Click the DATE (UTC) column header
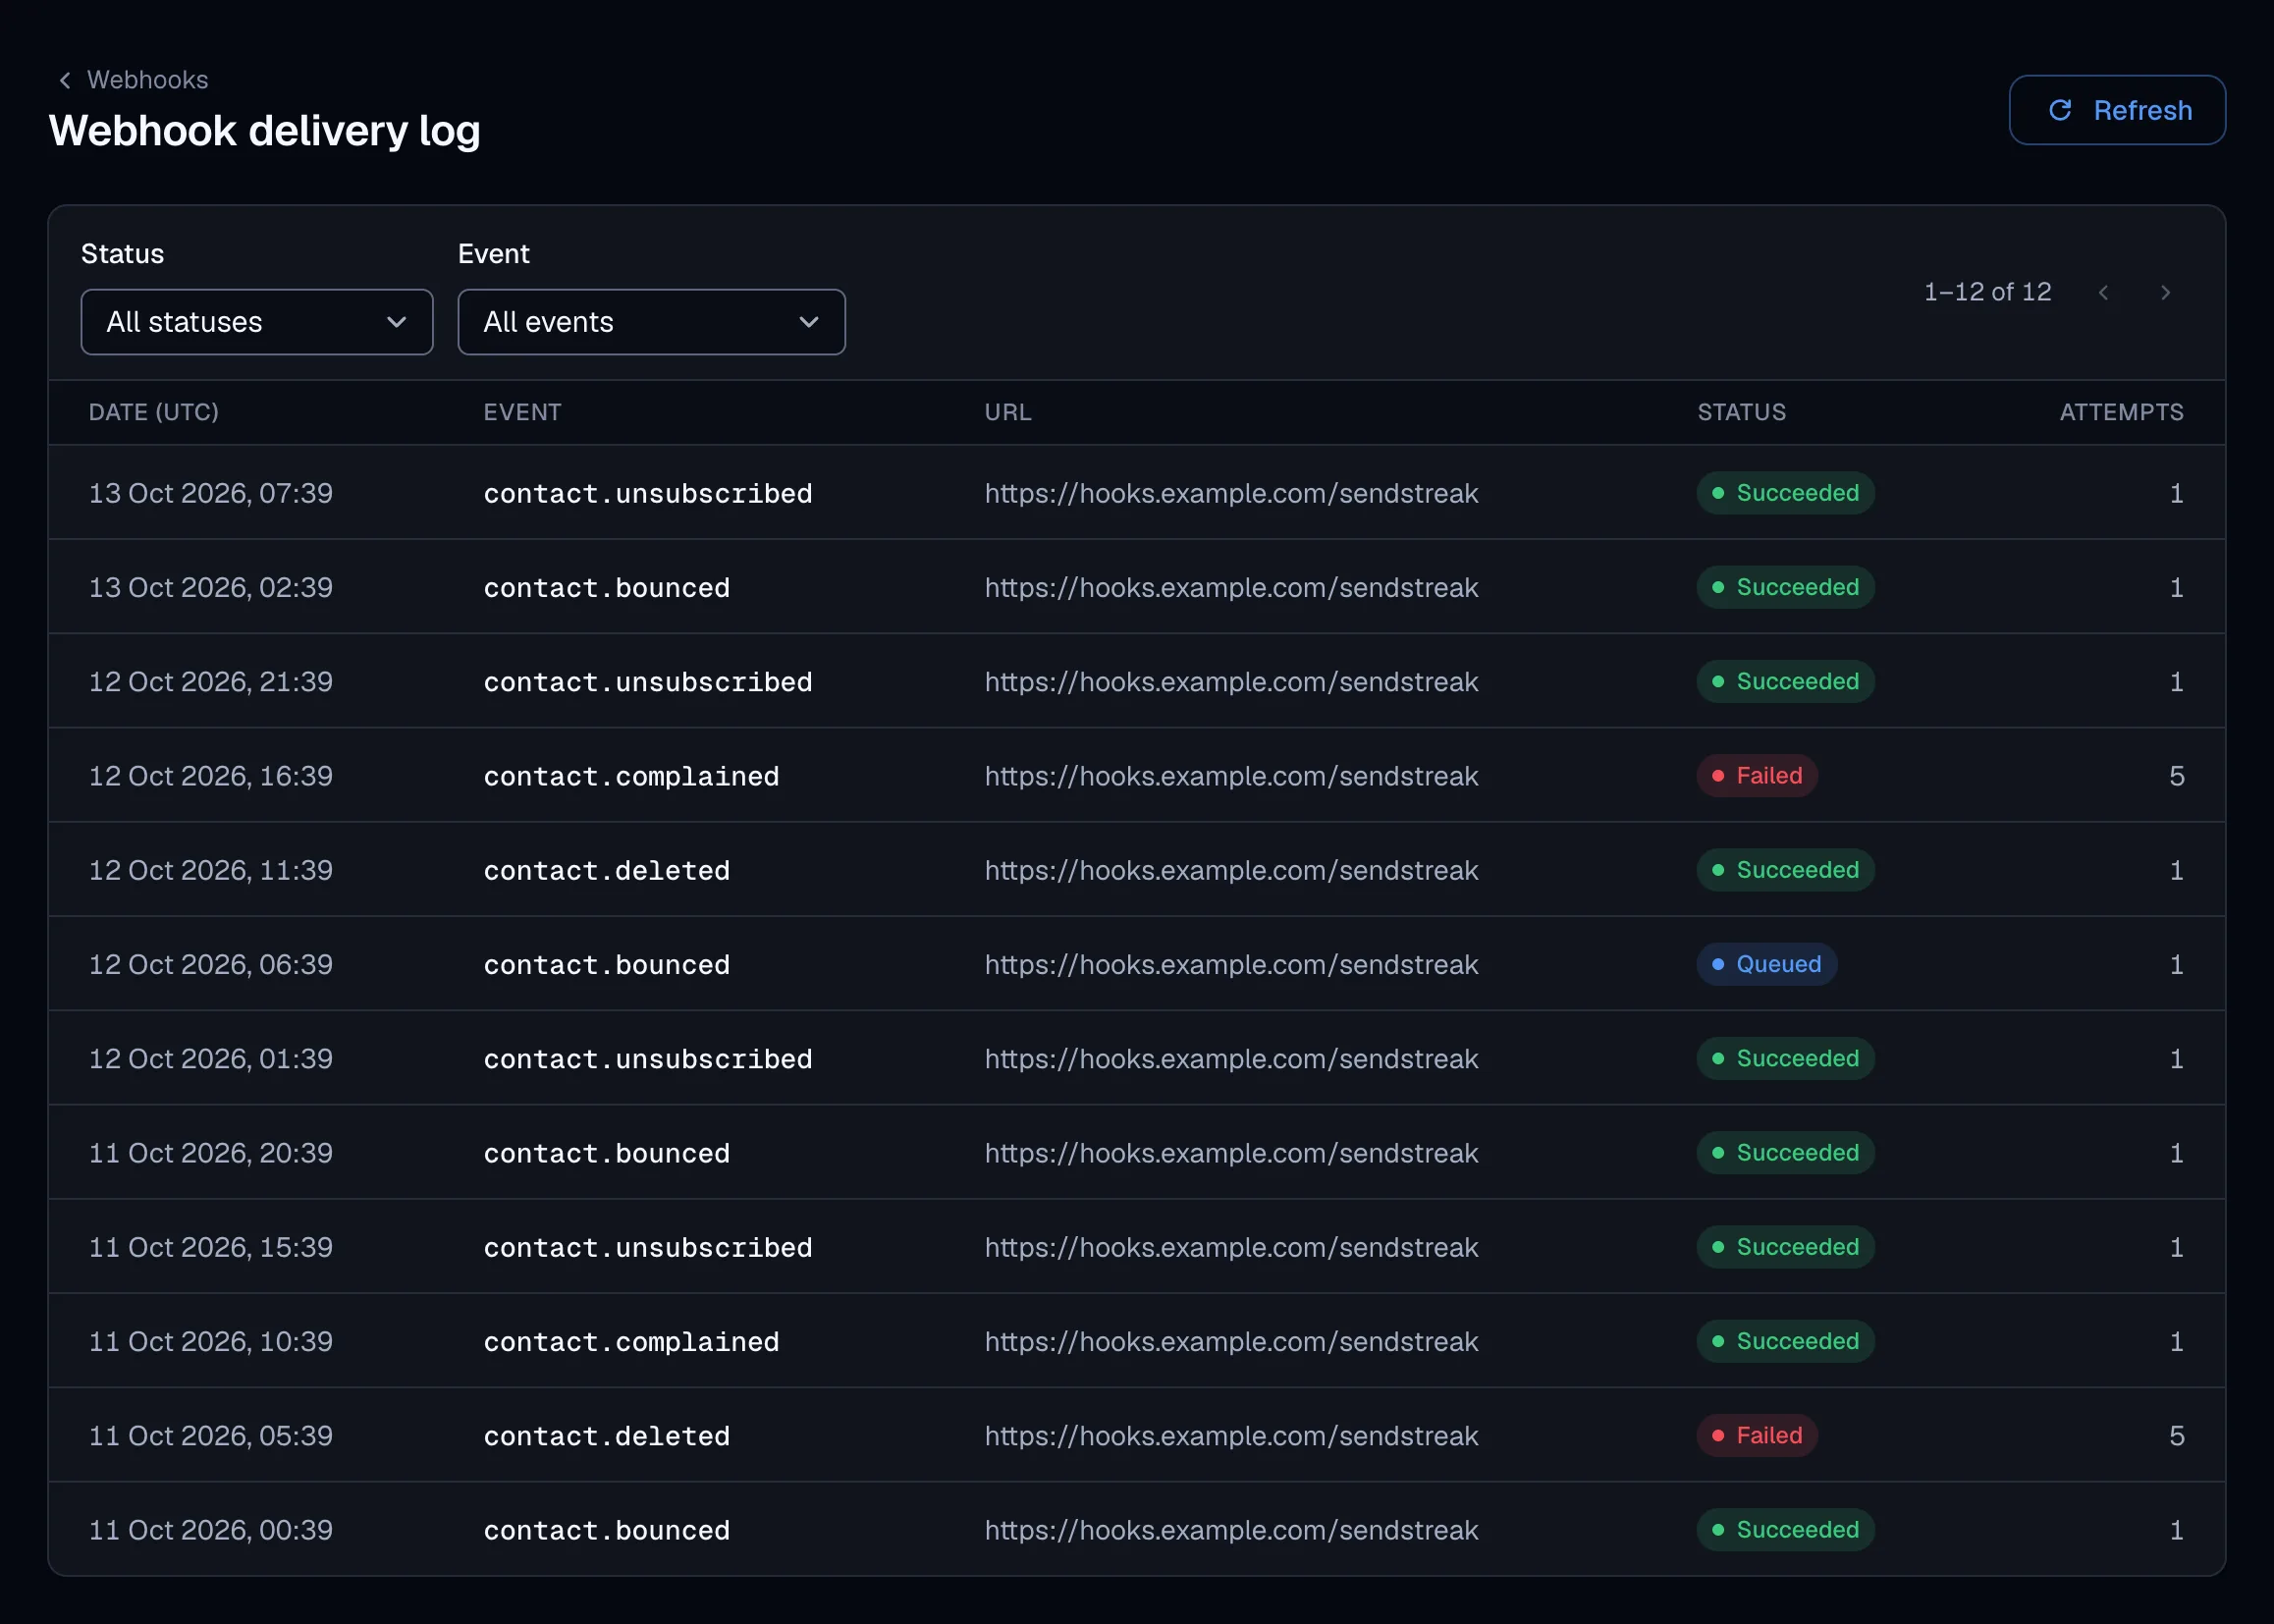The height and width of the screenshot is (1624, 2274). click(154, 412)
